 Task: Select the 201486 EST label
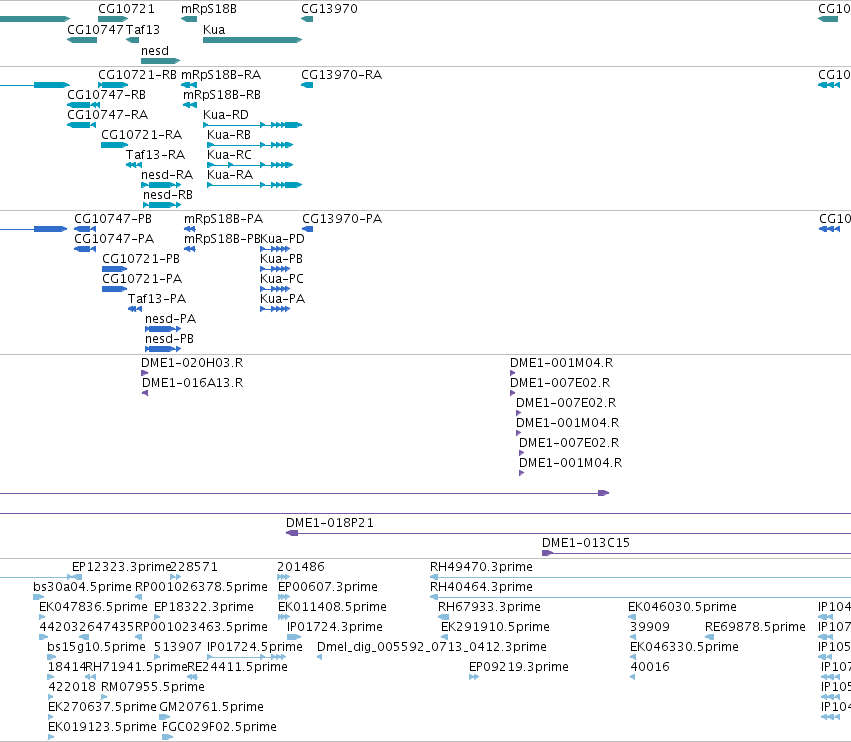tap(301, 567)
